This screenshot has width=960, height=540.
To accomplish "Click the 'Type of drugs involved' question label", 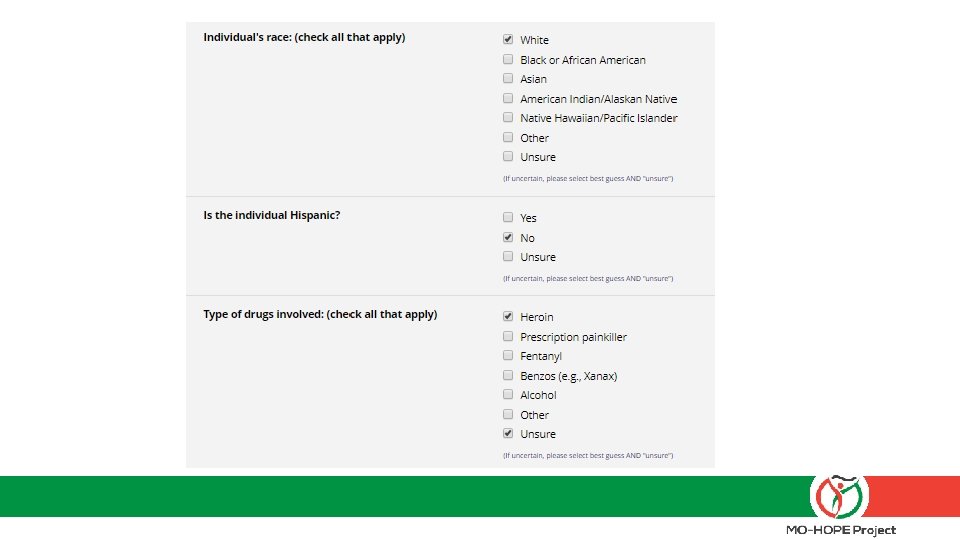I will point(320,314).
